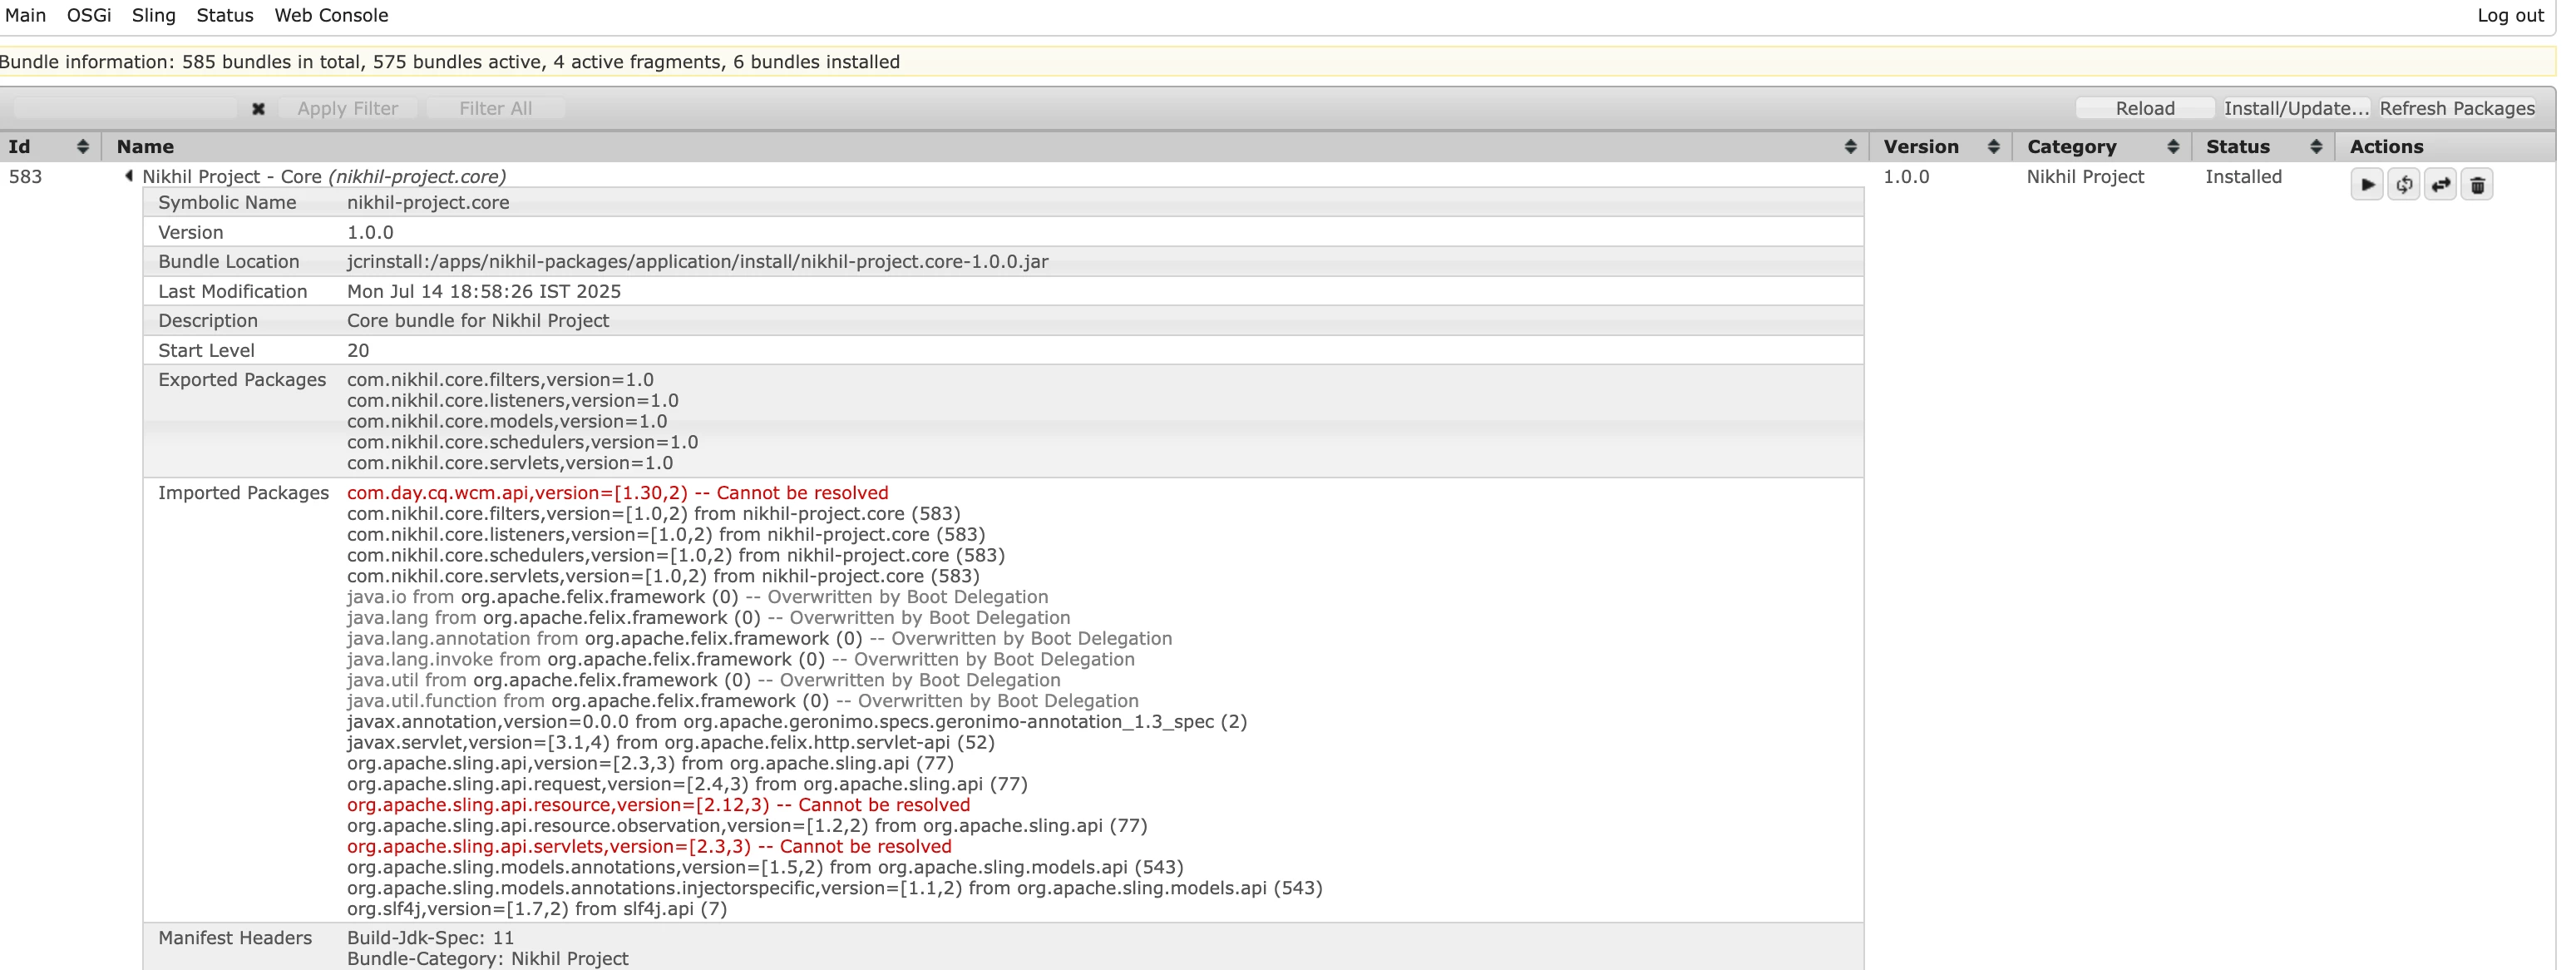Collapse Nikhil Project Core bundle details
This screenshot has width=2576, height=970.
pyautogui.click(x=129, y=176)
